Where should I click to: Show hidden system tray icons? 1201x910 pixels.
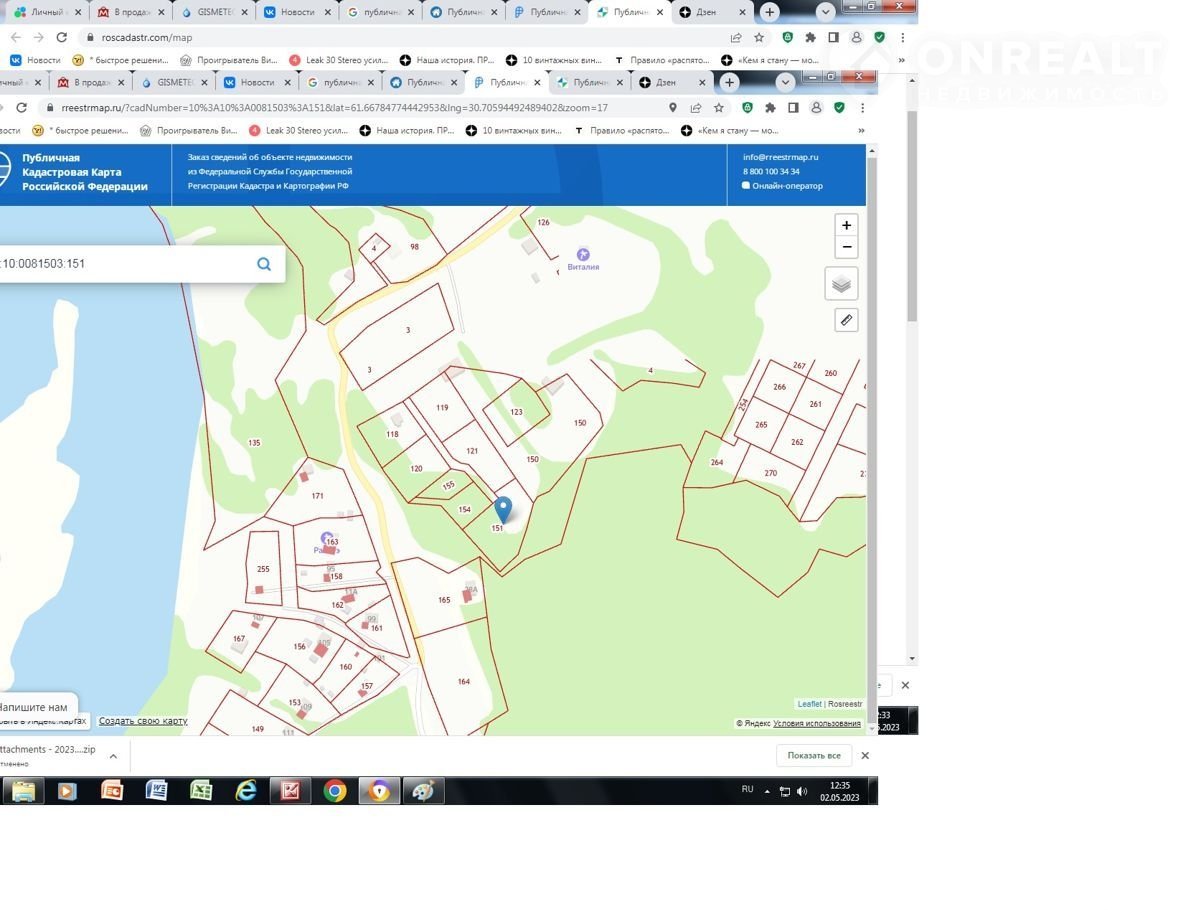[768, 791]
